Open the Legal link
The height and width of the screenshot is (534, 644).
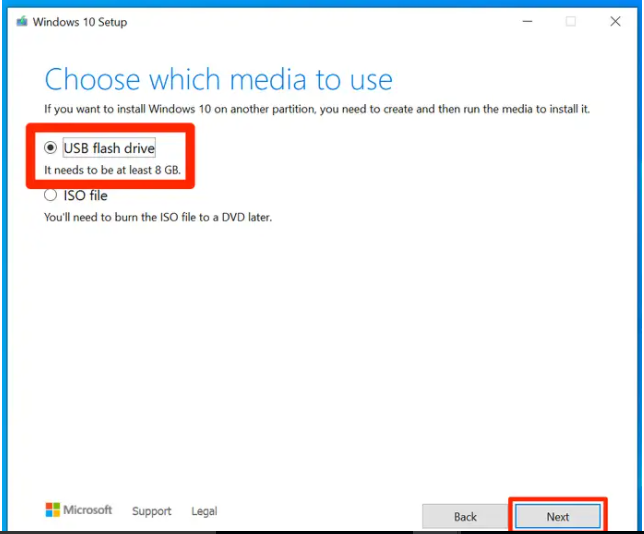click(x=204, y=511)
